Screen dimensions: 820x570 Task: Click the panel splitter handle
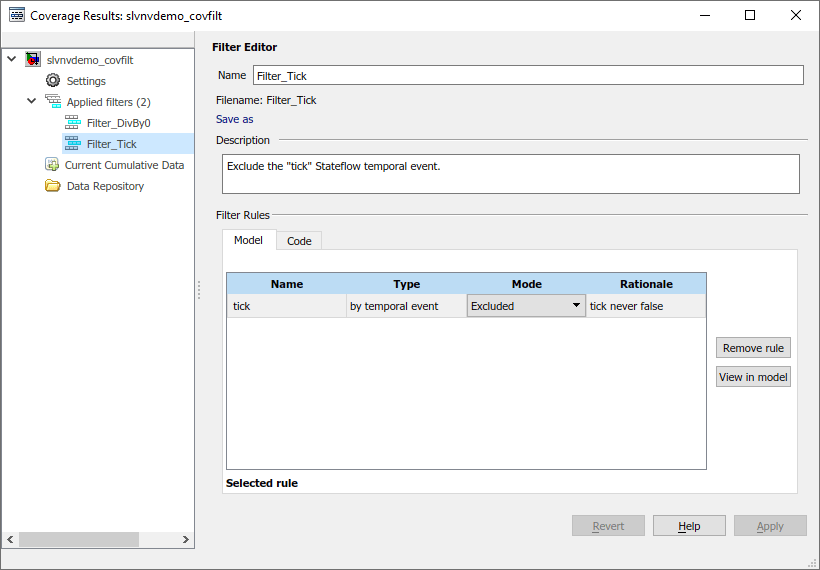tap(199, 290)
